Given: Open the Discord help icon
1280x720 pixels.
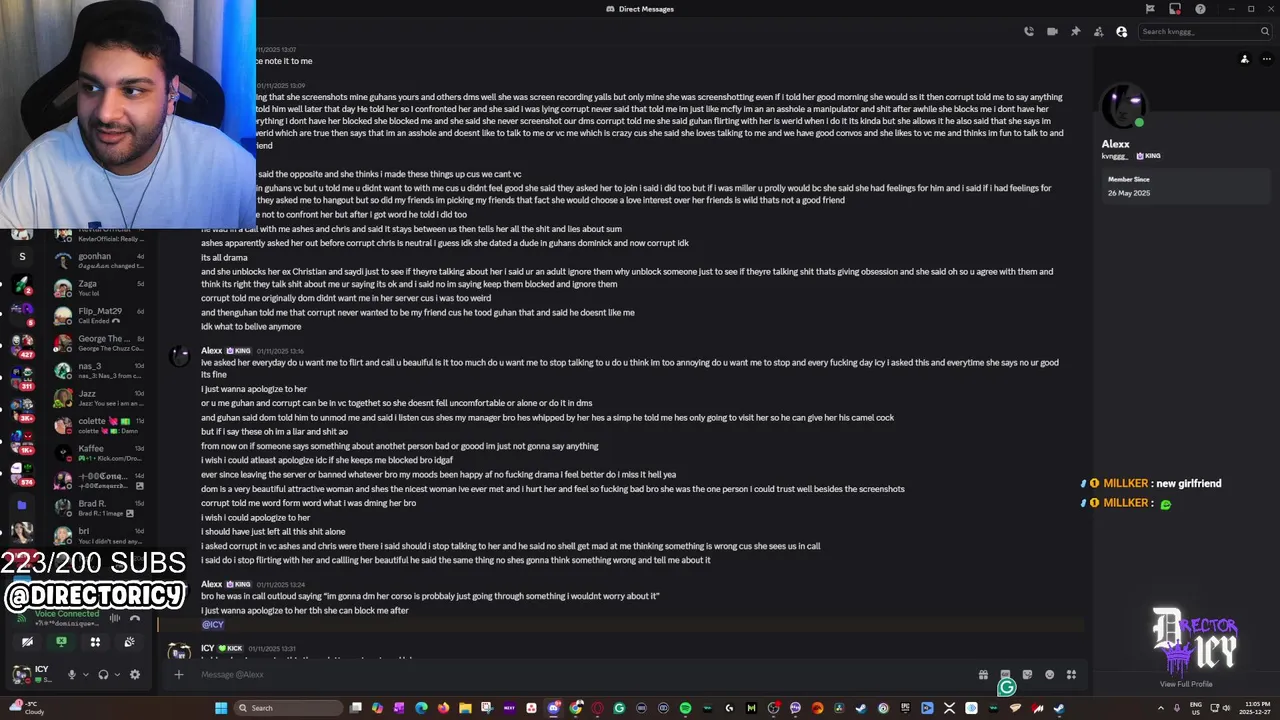Looking at the screenshot, I should (x=1200, y=9).
